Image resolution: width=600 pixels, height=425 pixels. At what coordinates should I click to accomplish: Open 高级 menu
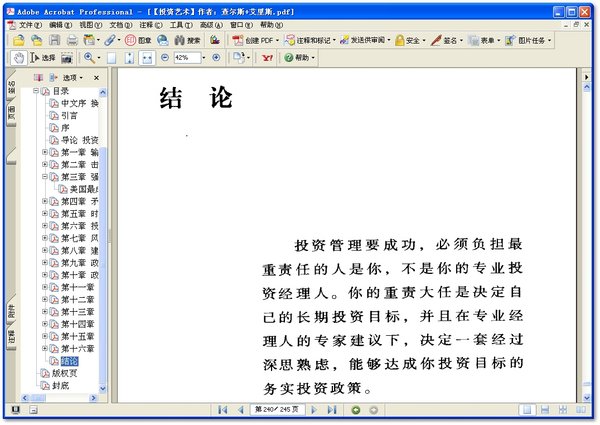pyautogui.click(x=211, y=25)
